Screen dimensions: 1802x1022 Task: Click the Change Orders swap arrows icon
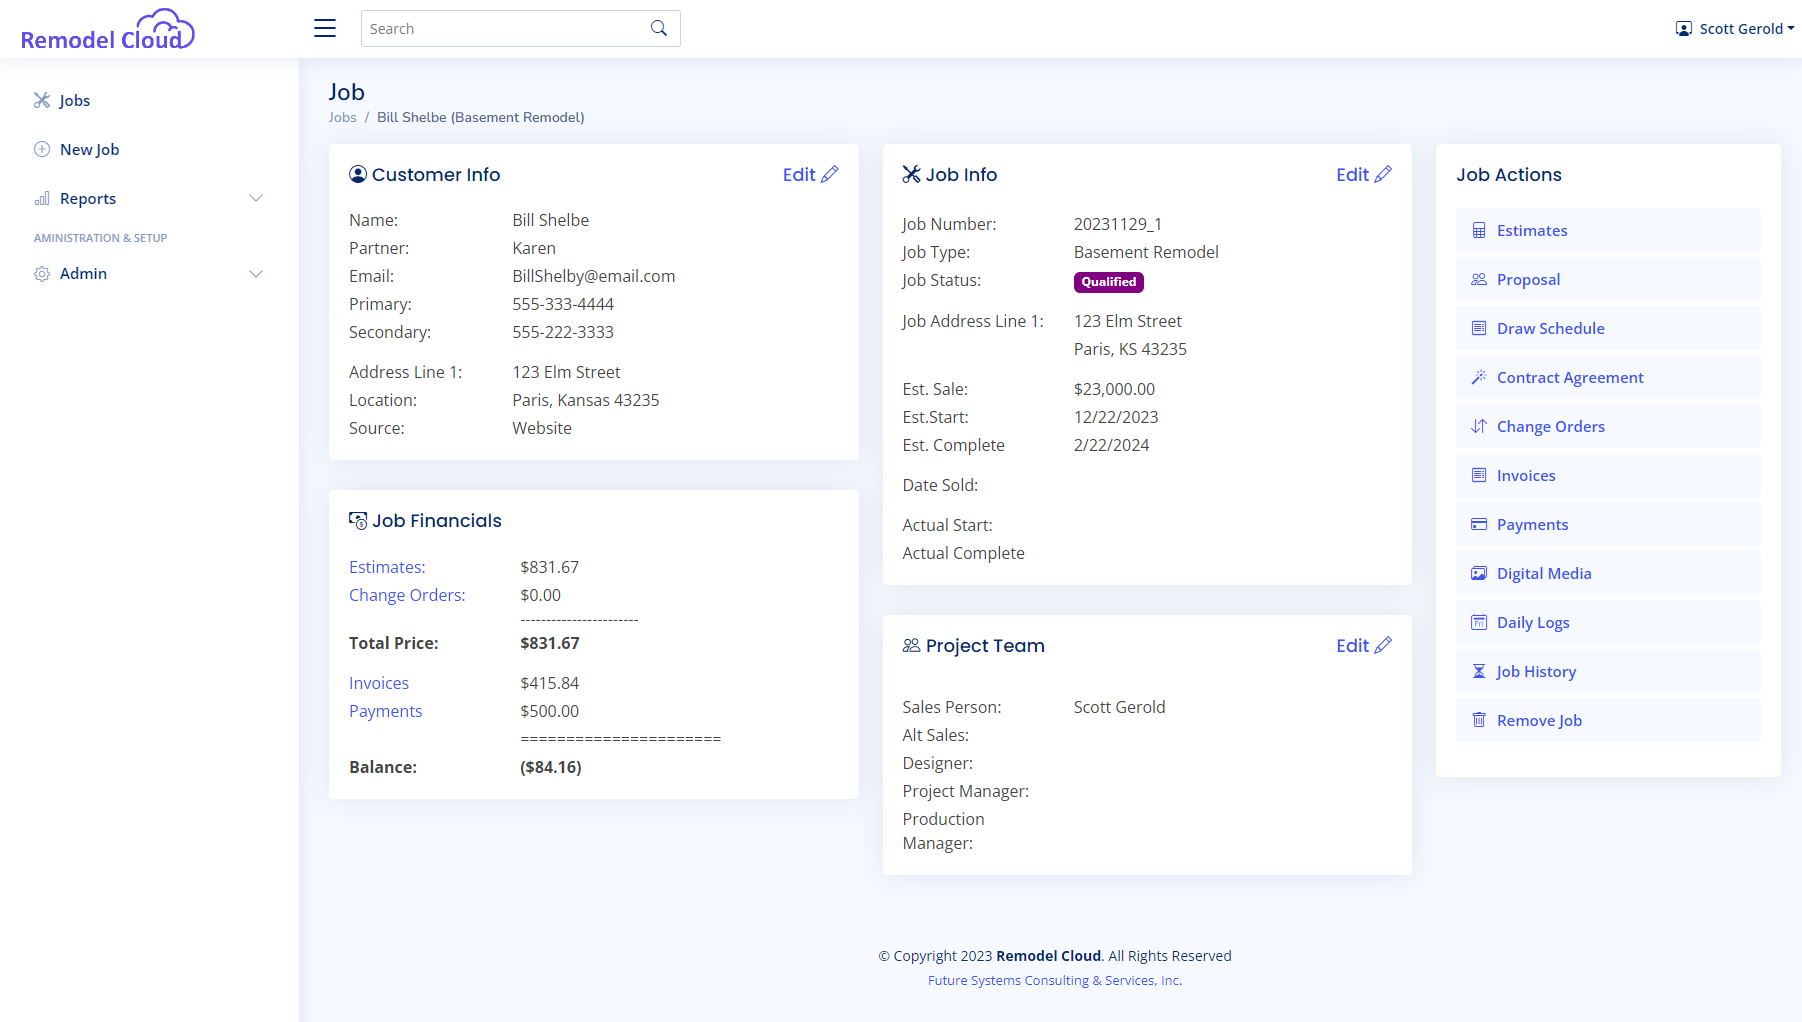pos(1480,426)
